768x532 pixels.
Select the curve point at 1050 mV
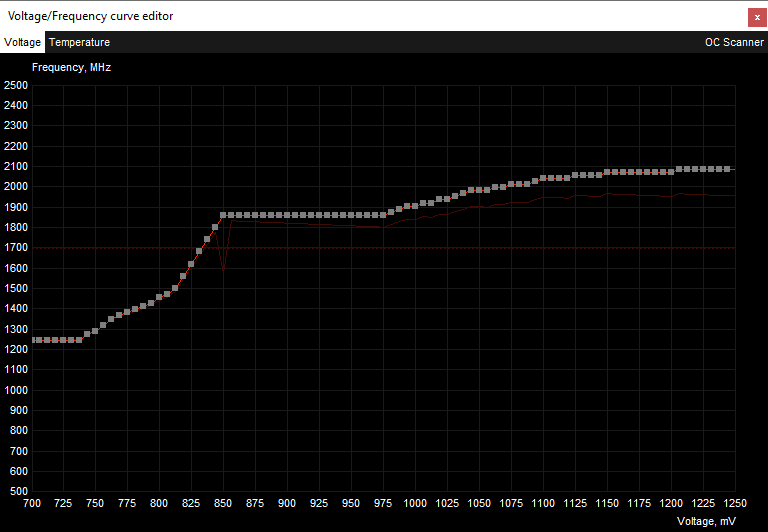pos(479,190)
